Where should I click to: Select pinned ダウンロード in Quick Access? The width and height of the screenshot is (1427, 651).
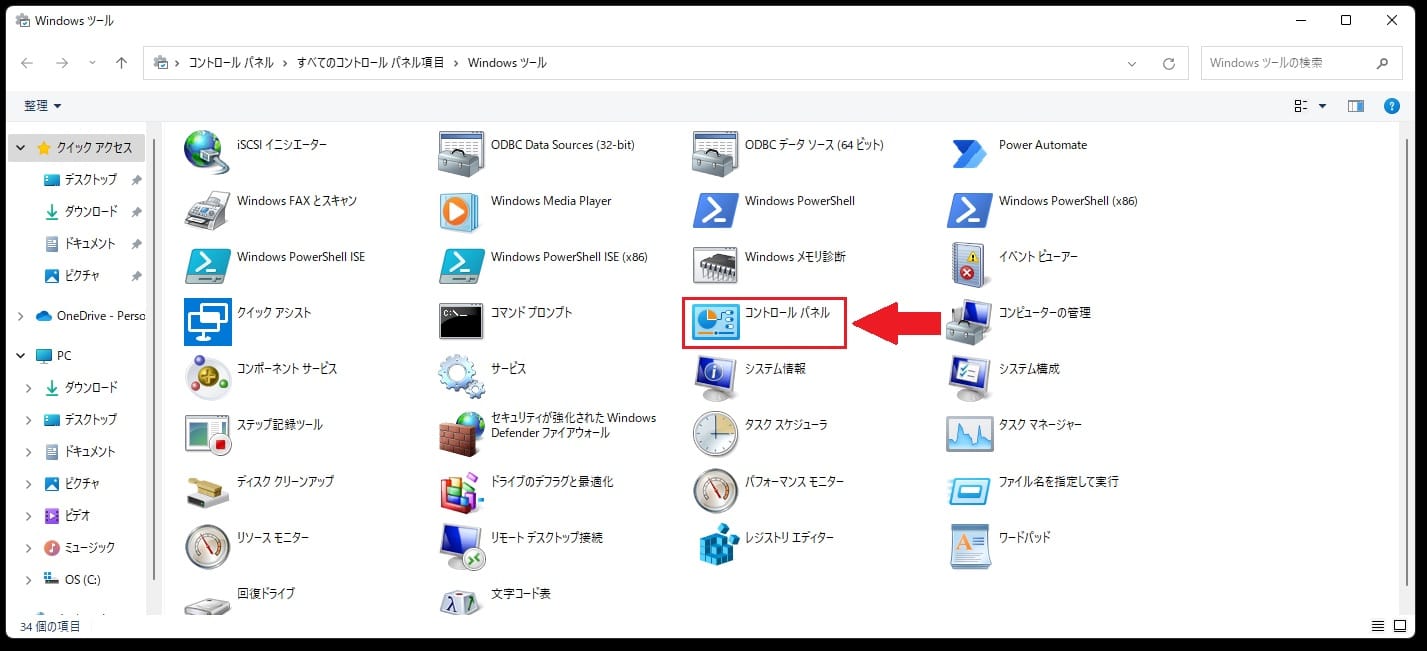click(x=90, y=212)
